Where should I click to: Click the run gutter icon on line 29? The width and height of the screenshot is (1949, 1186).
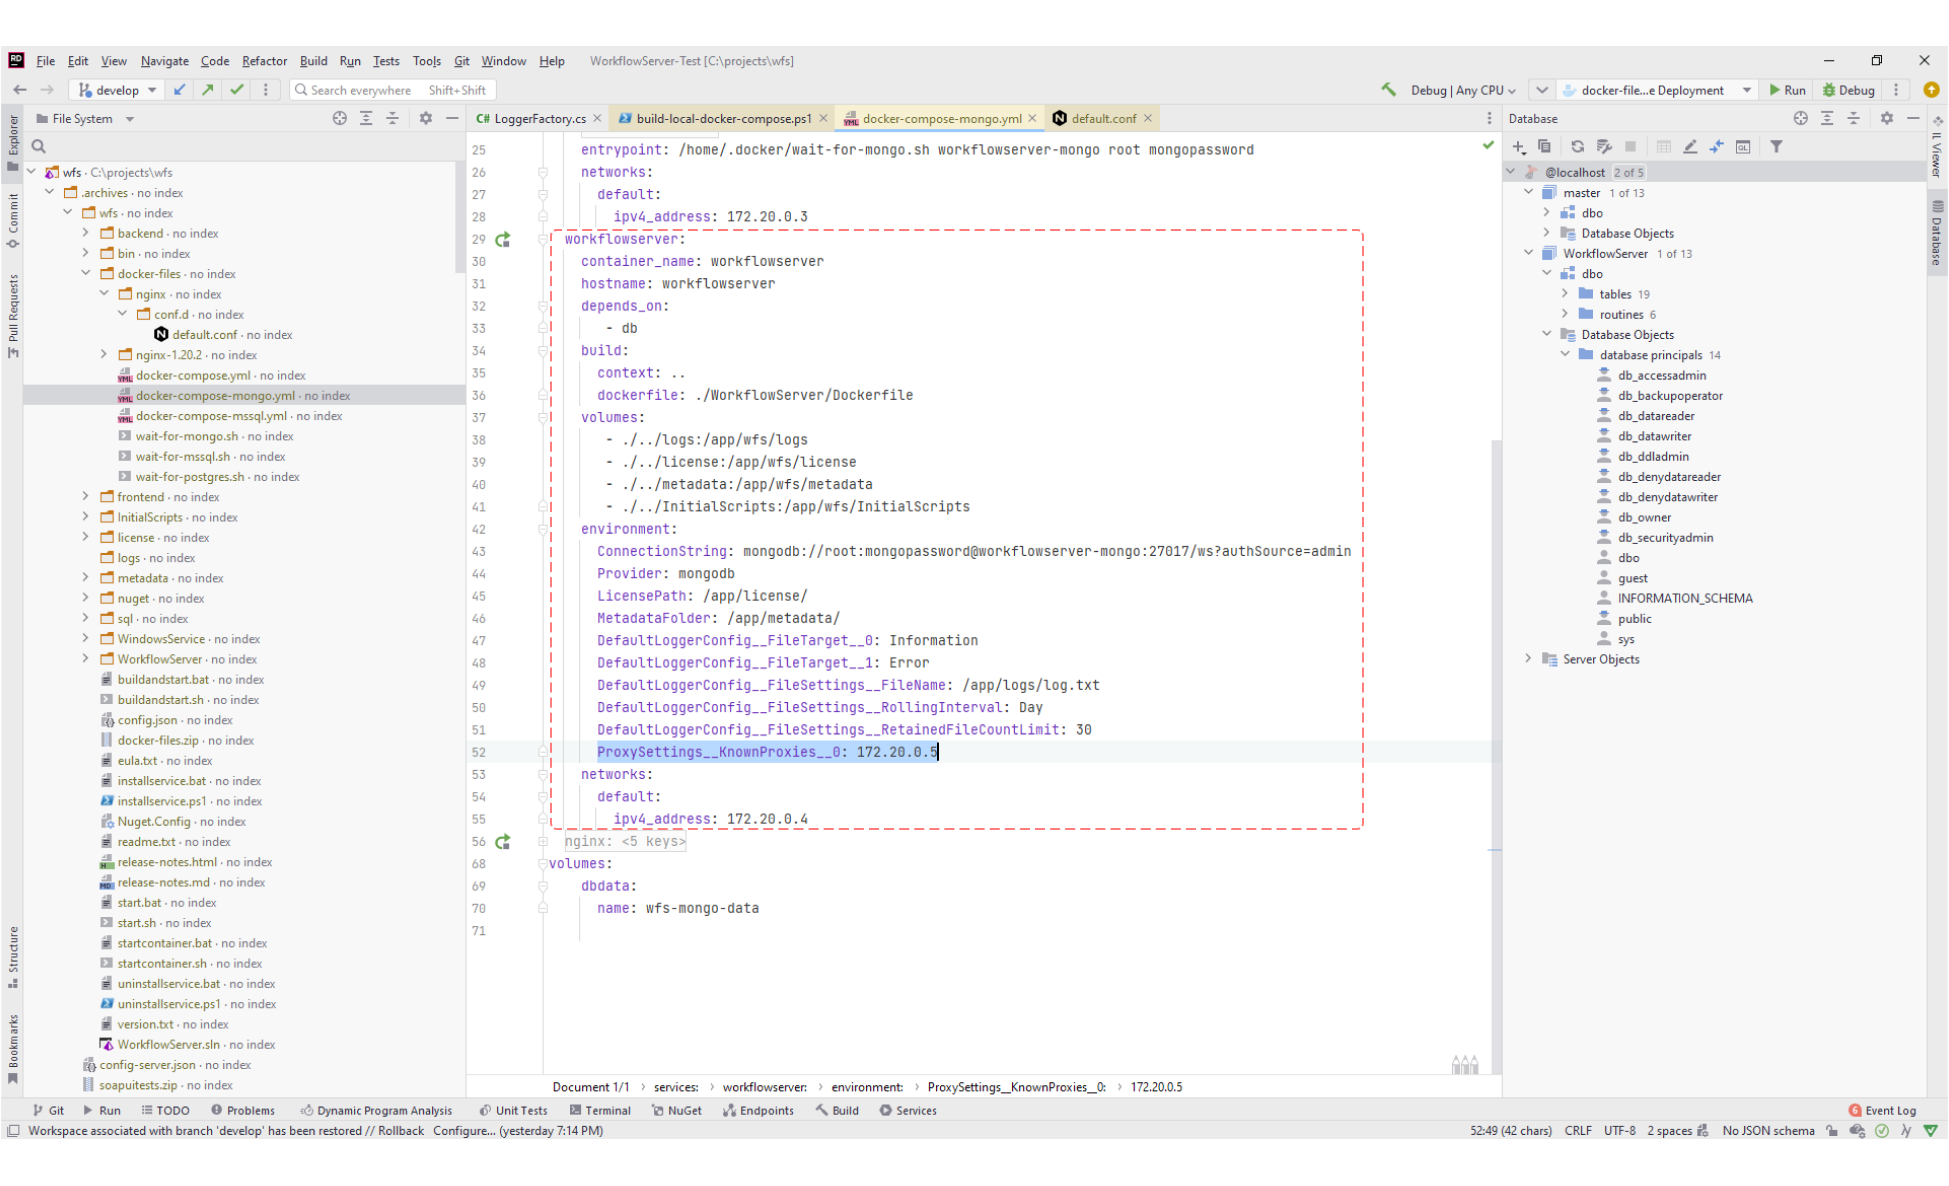click(503, 239)
